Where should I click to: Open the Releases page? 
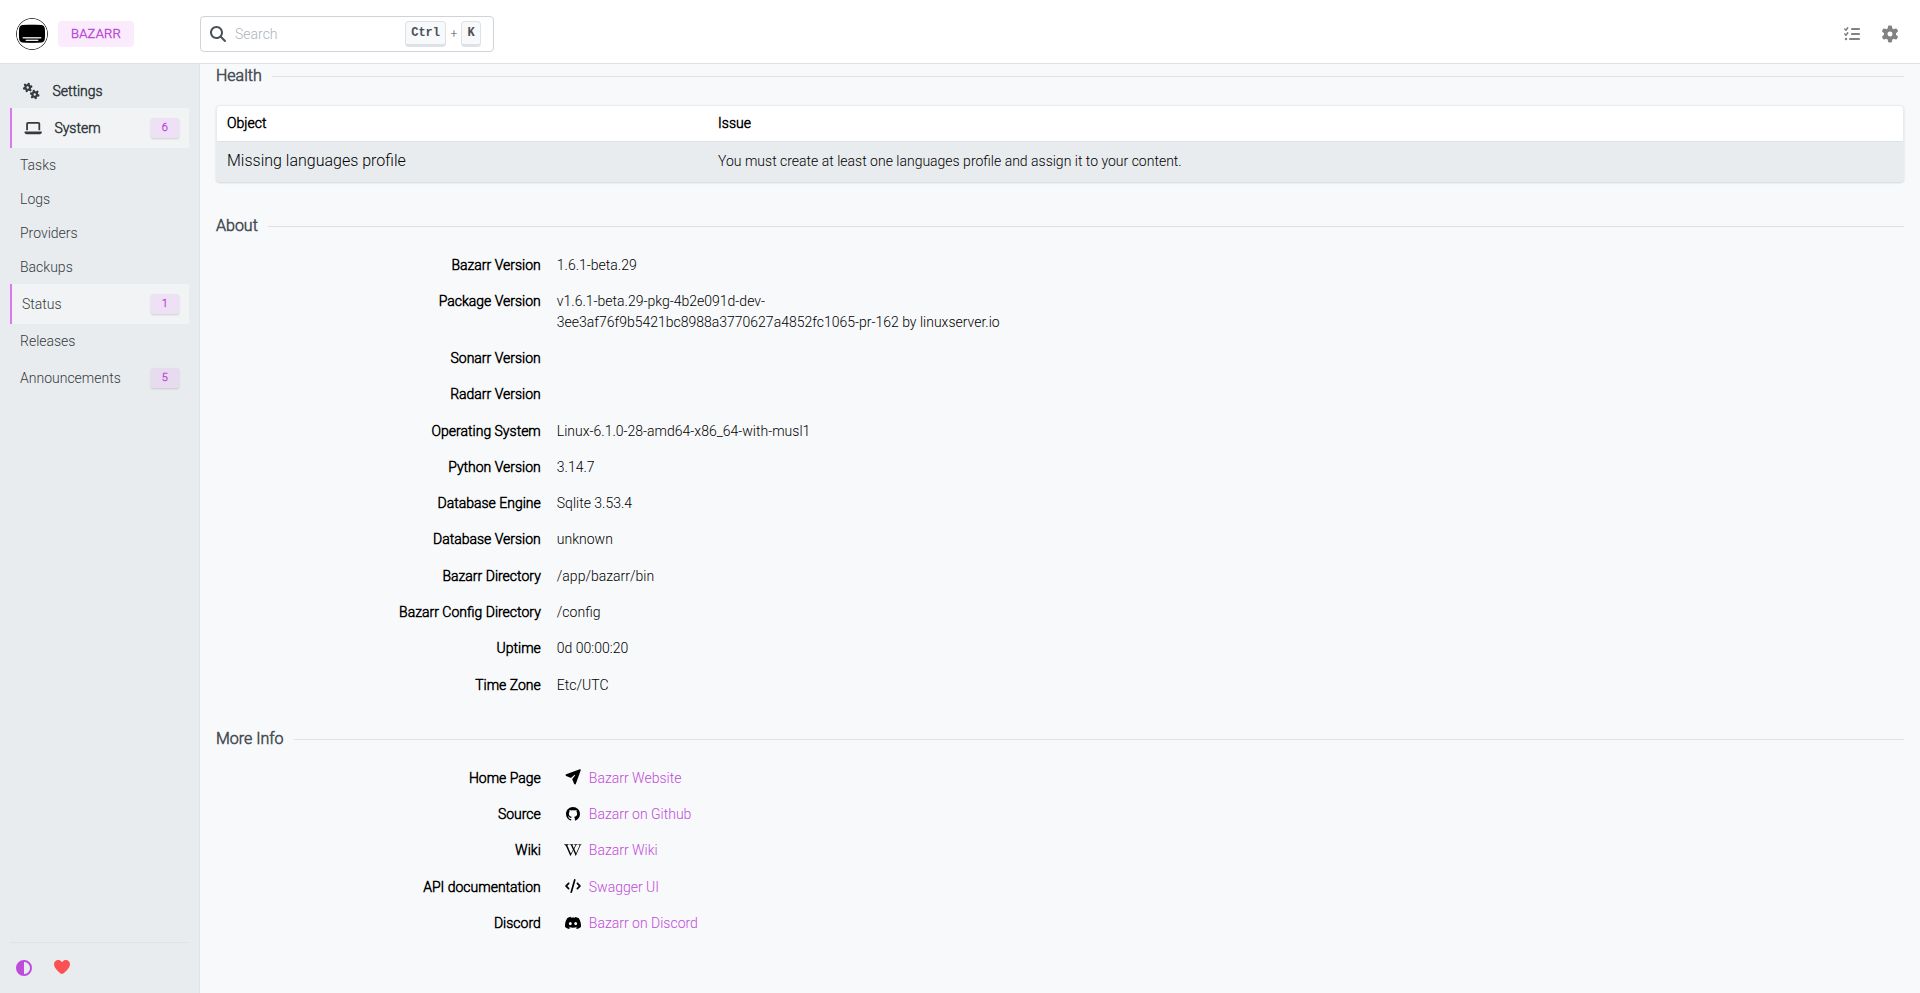[100, 341]
